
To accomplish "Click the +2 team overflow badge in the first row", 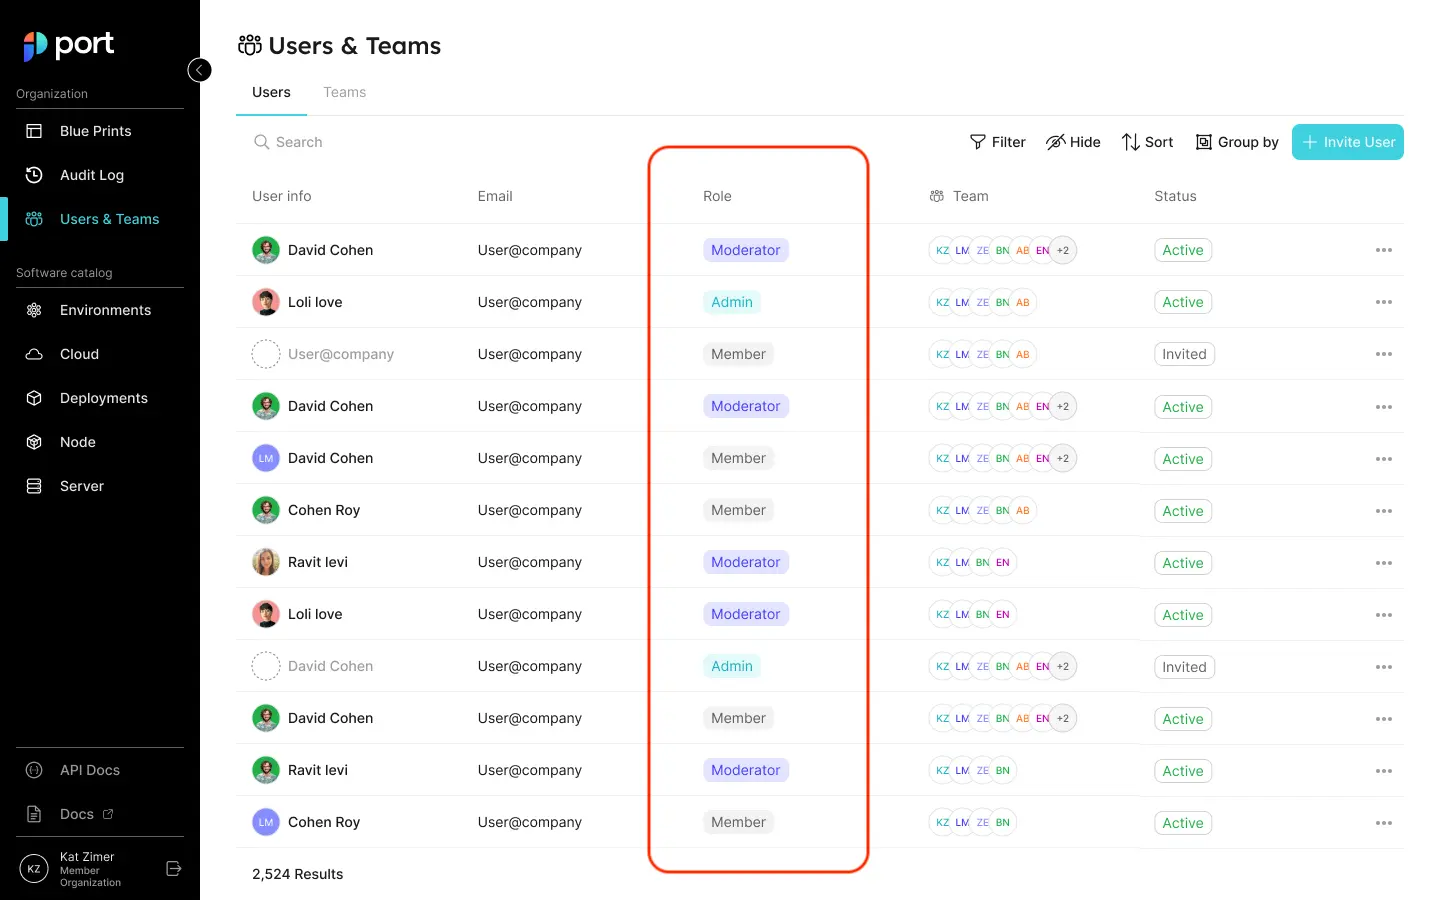I will (1063, 250).
